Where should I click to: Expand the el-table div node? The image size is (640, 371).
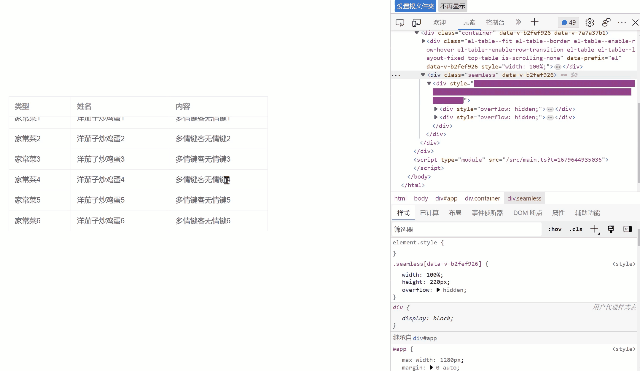pos(423,41)
